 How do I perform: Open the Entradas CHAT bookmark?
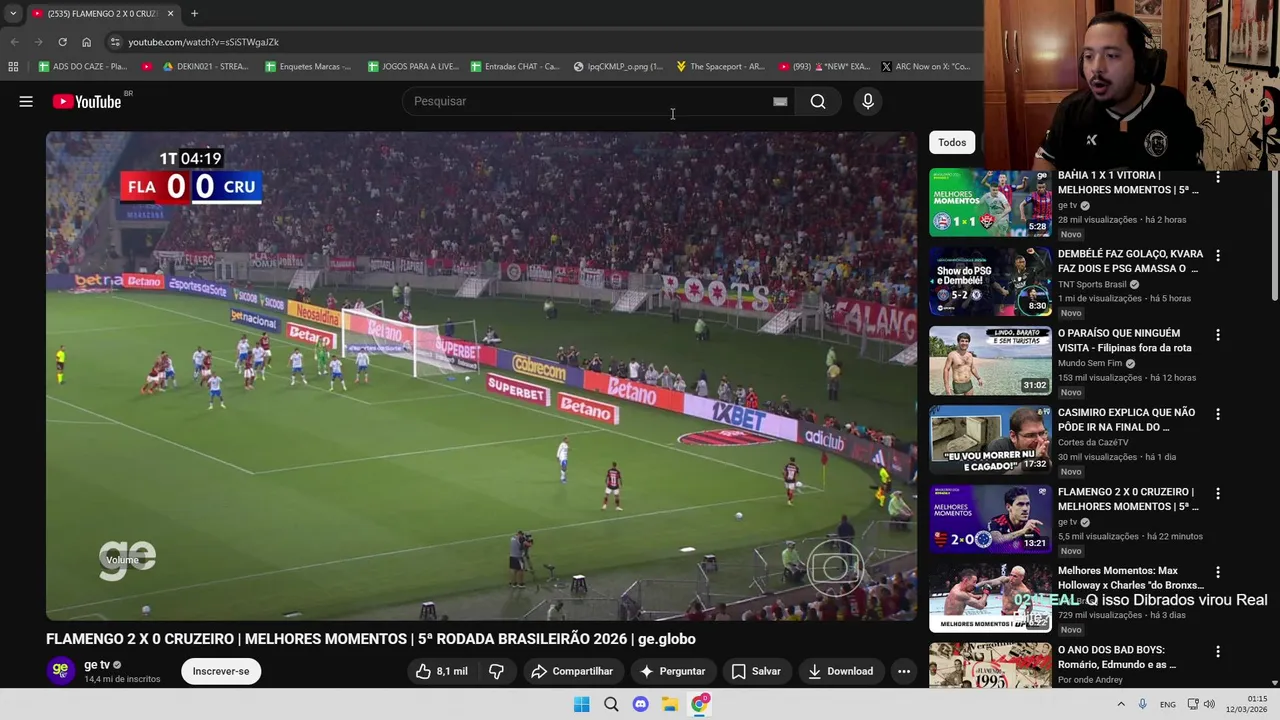click(x=514, y=66)
